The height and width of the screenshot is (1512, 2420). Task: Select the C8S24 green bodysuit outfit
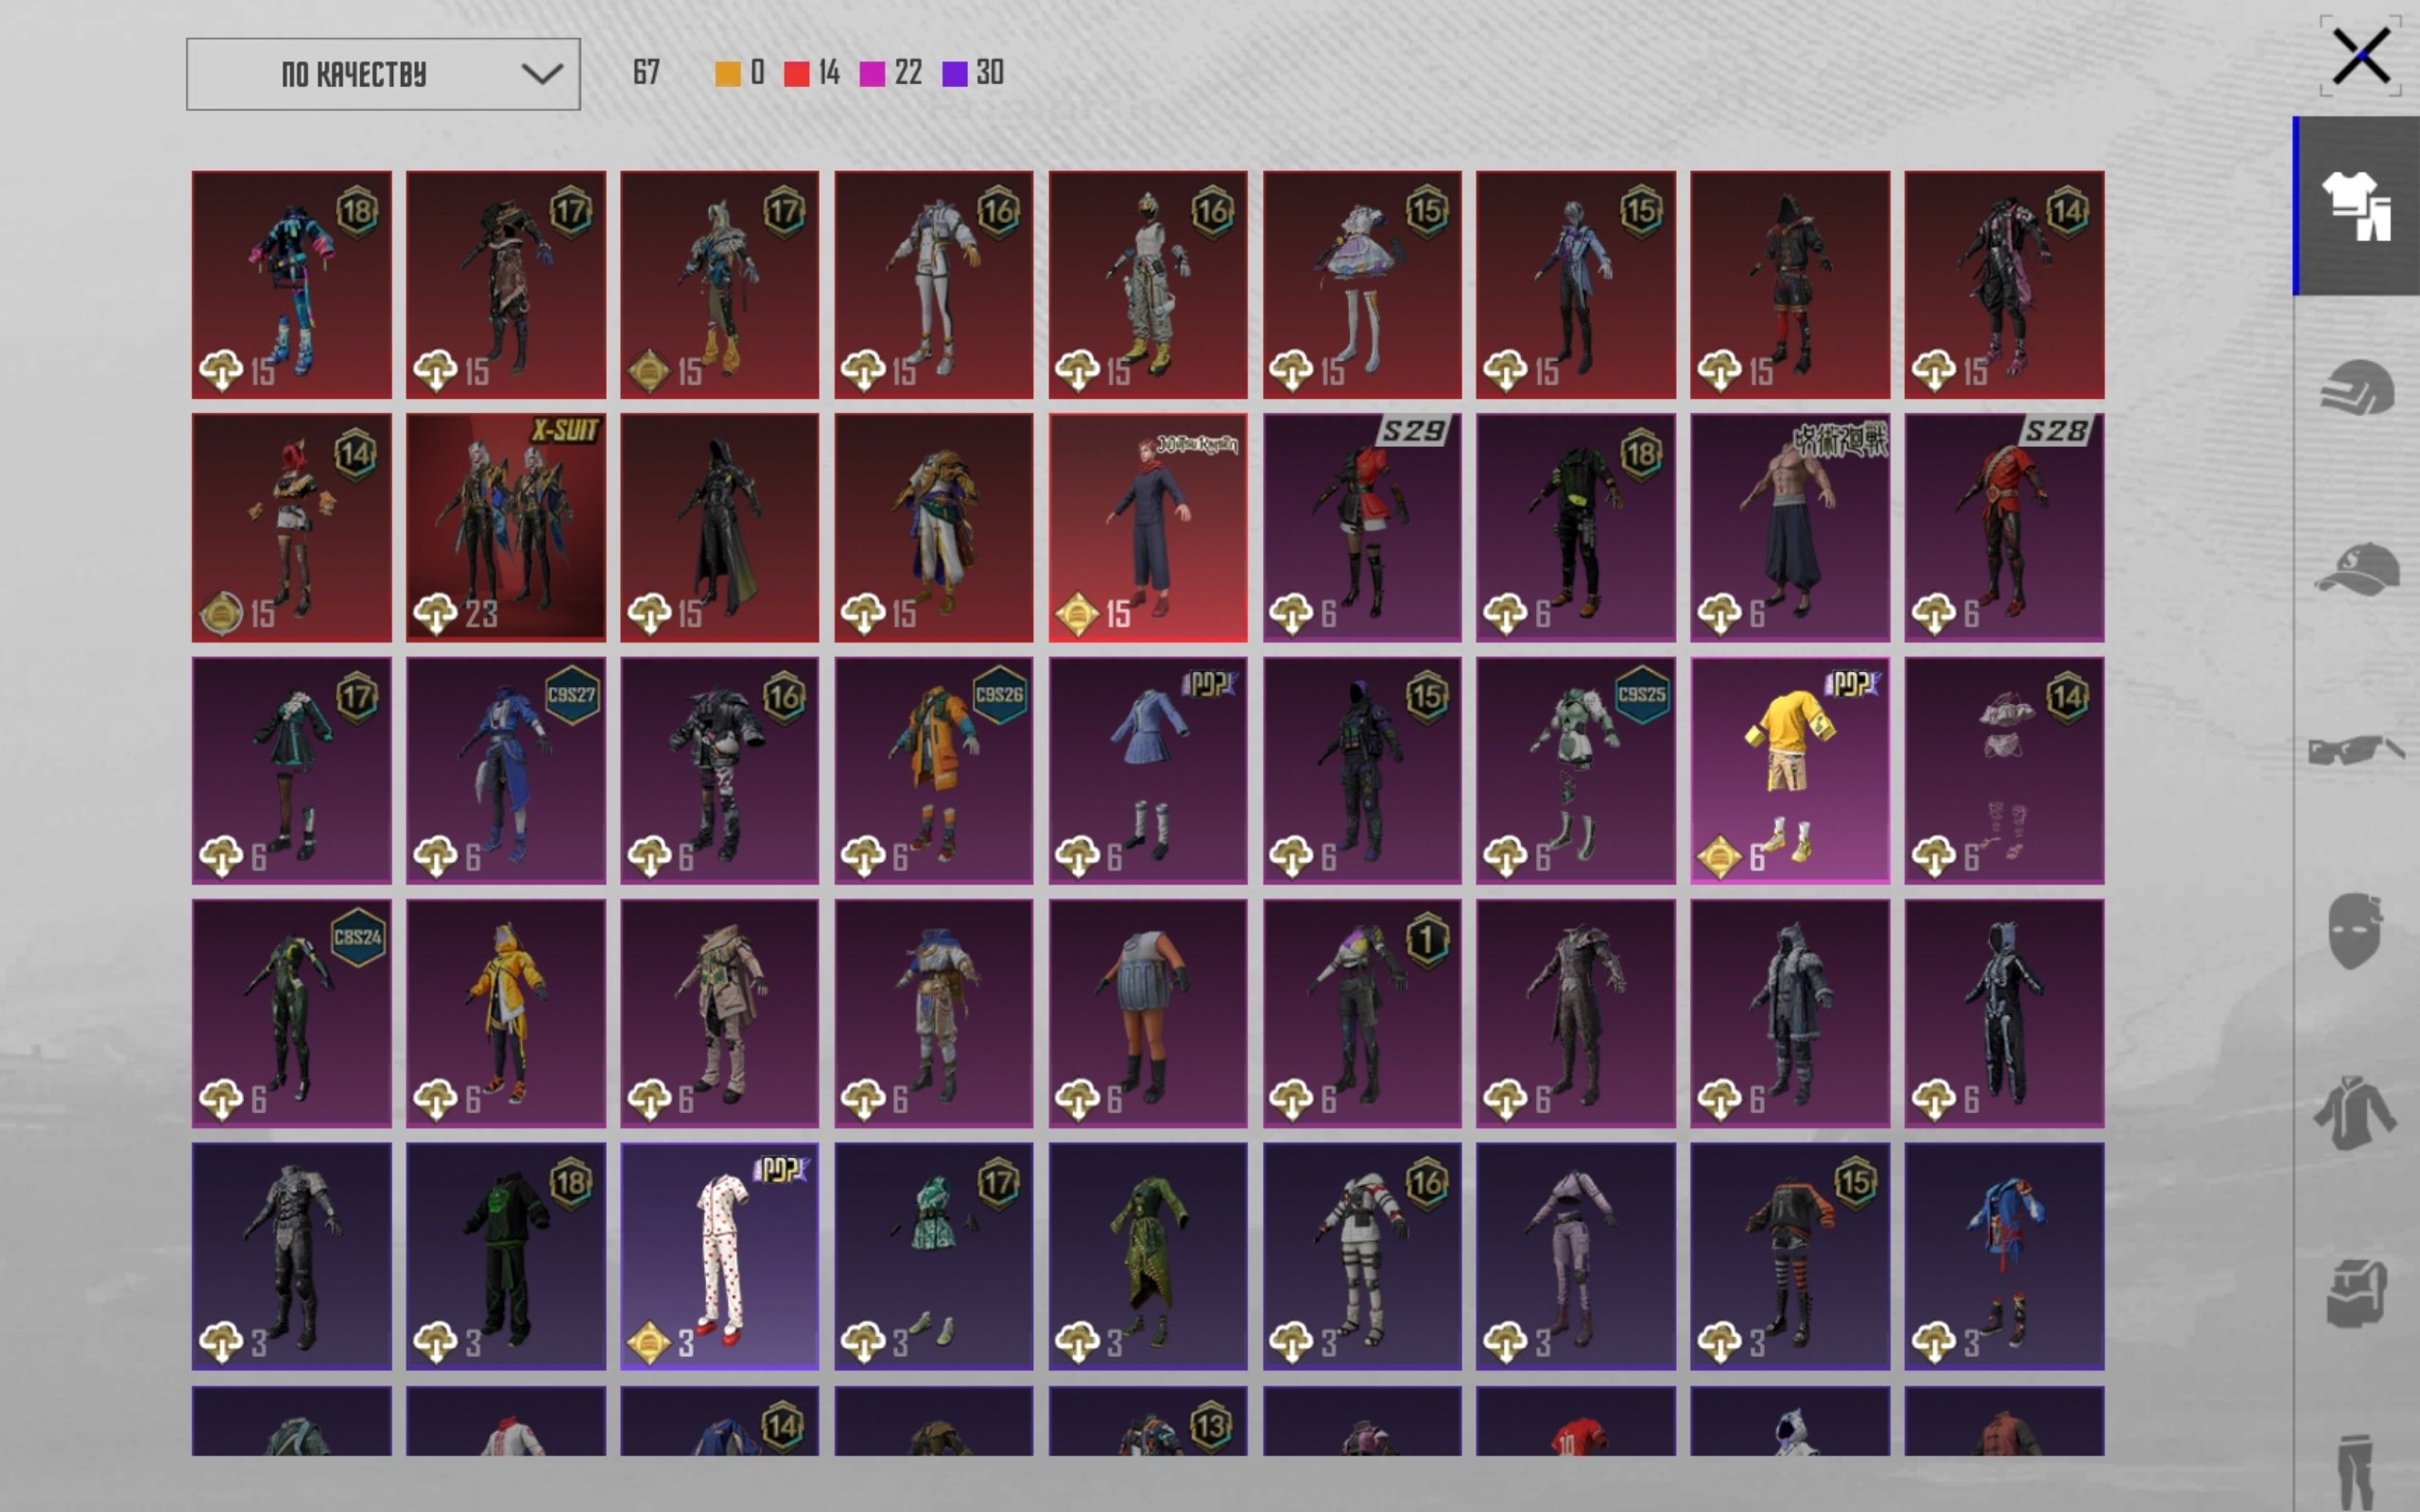[292, 1013]
